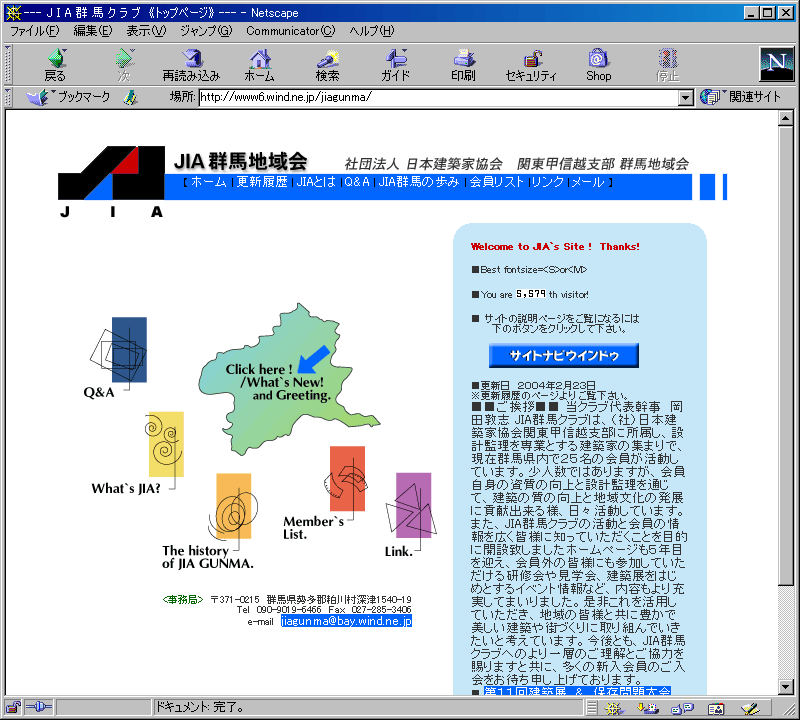Open Security (セキュリティ) toolbar icon
This screenshot has width=800, height=720.
(x=531, y=65)
